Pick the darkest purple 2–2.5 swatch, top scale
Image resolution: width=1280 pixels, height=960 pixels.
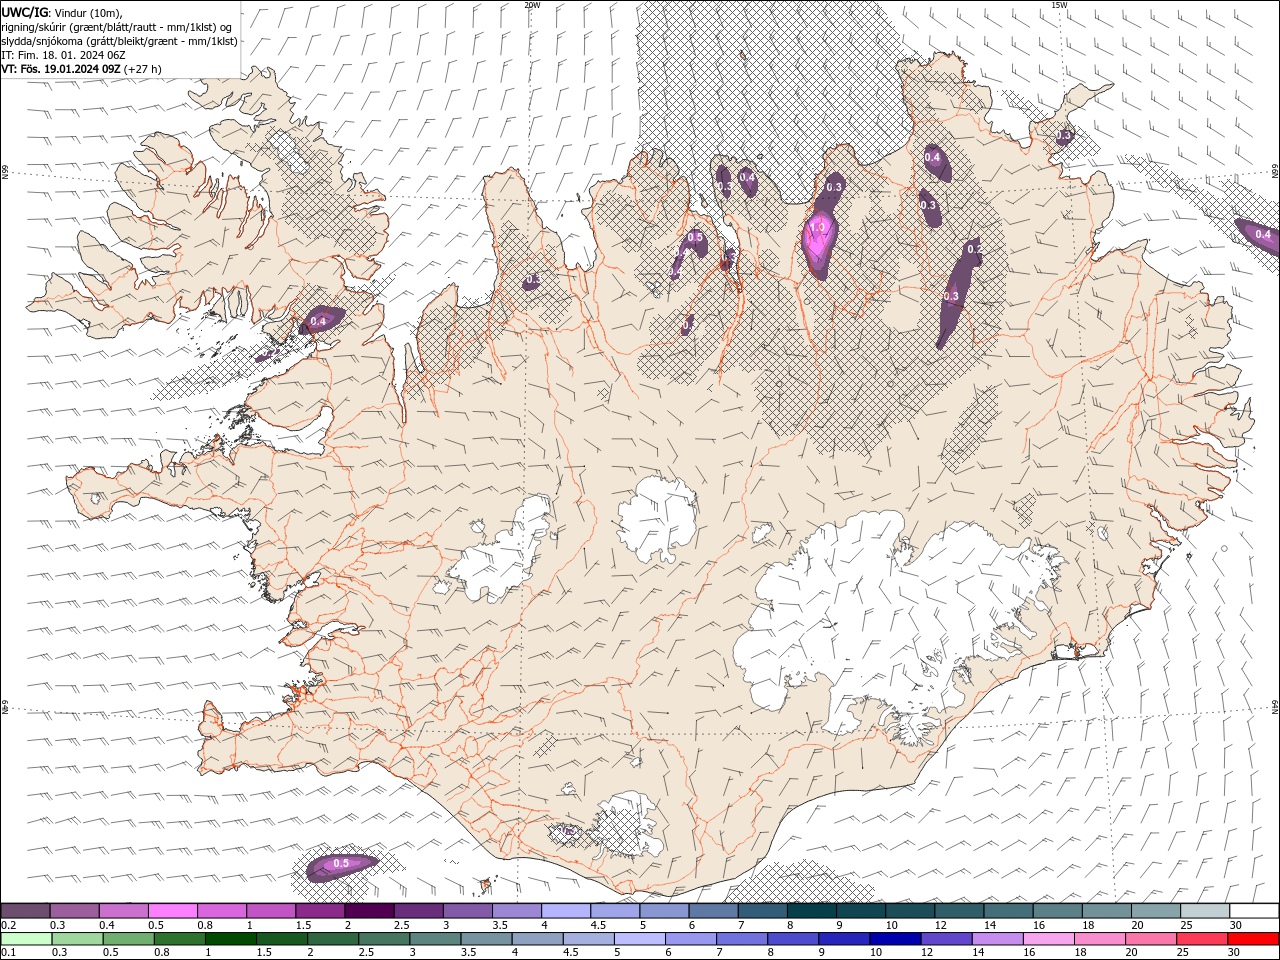369,910
